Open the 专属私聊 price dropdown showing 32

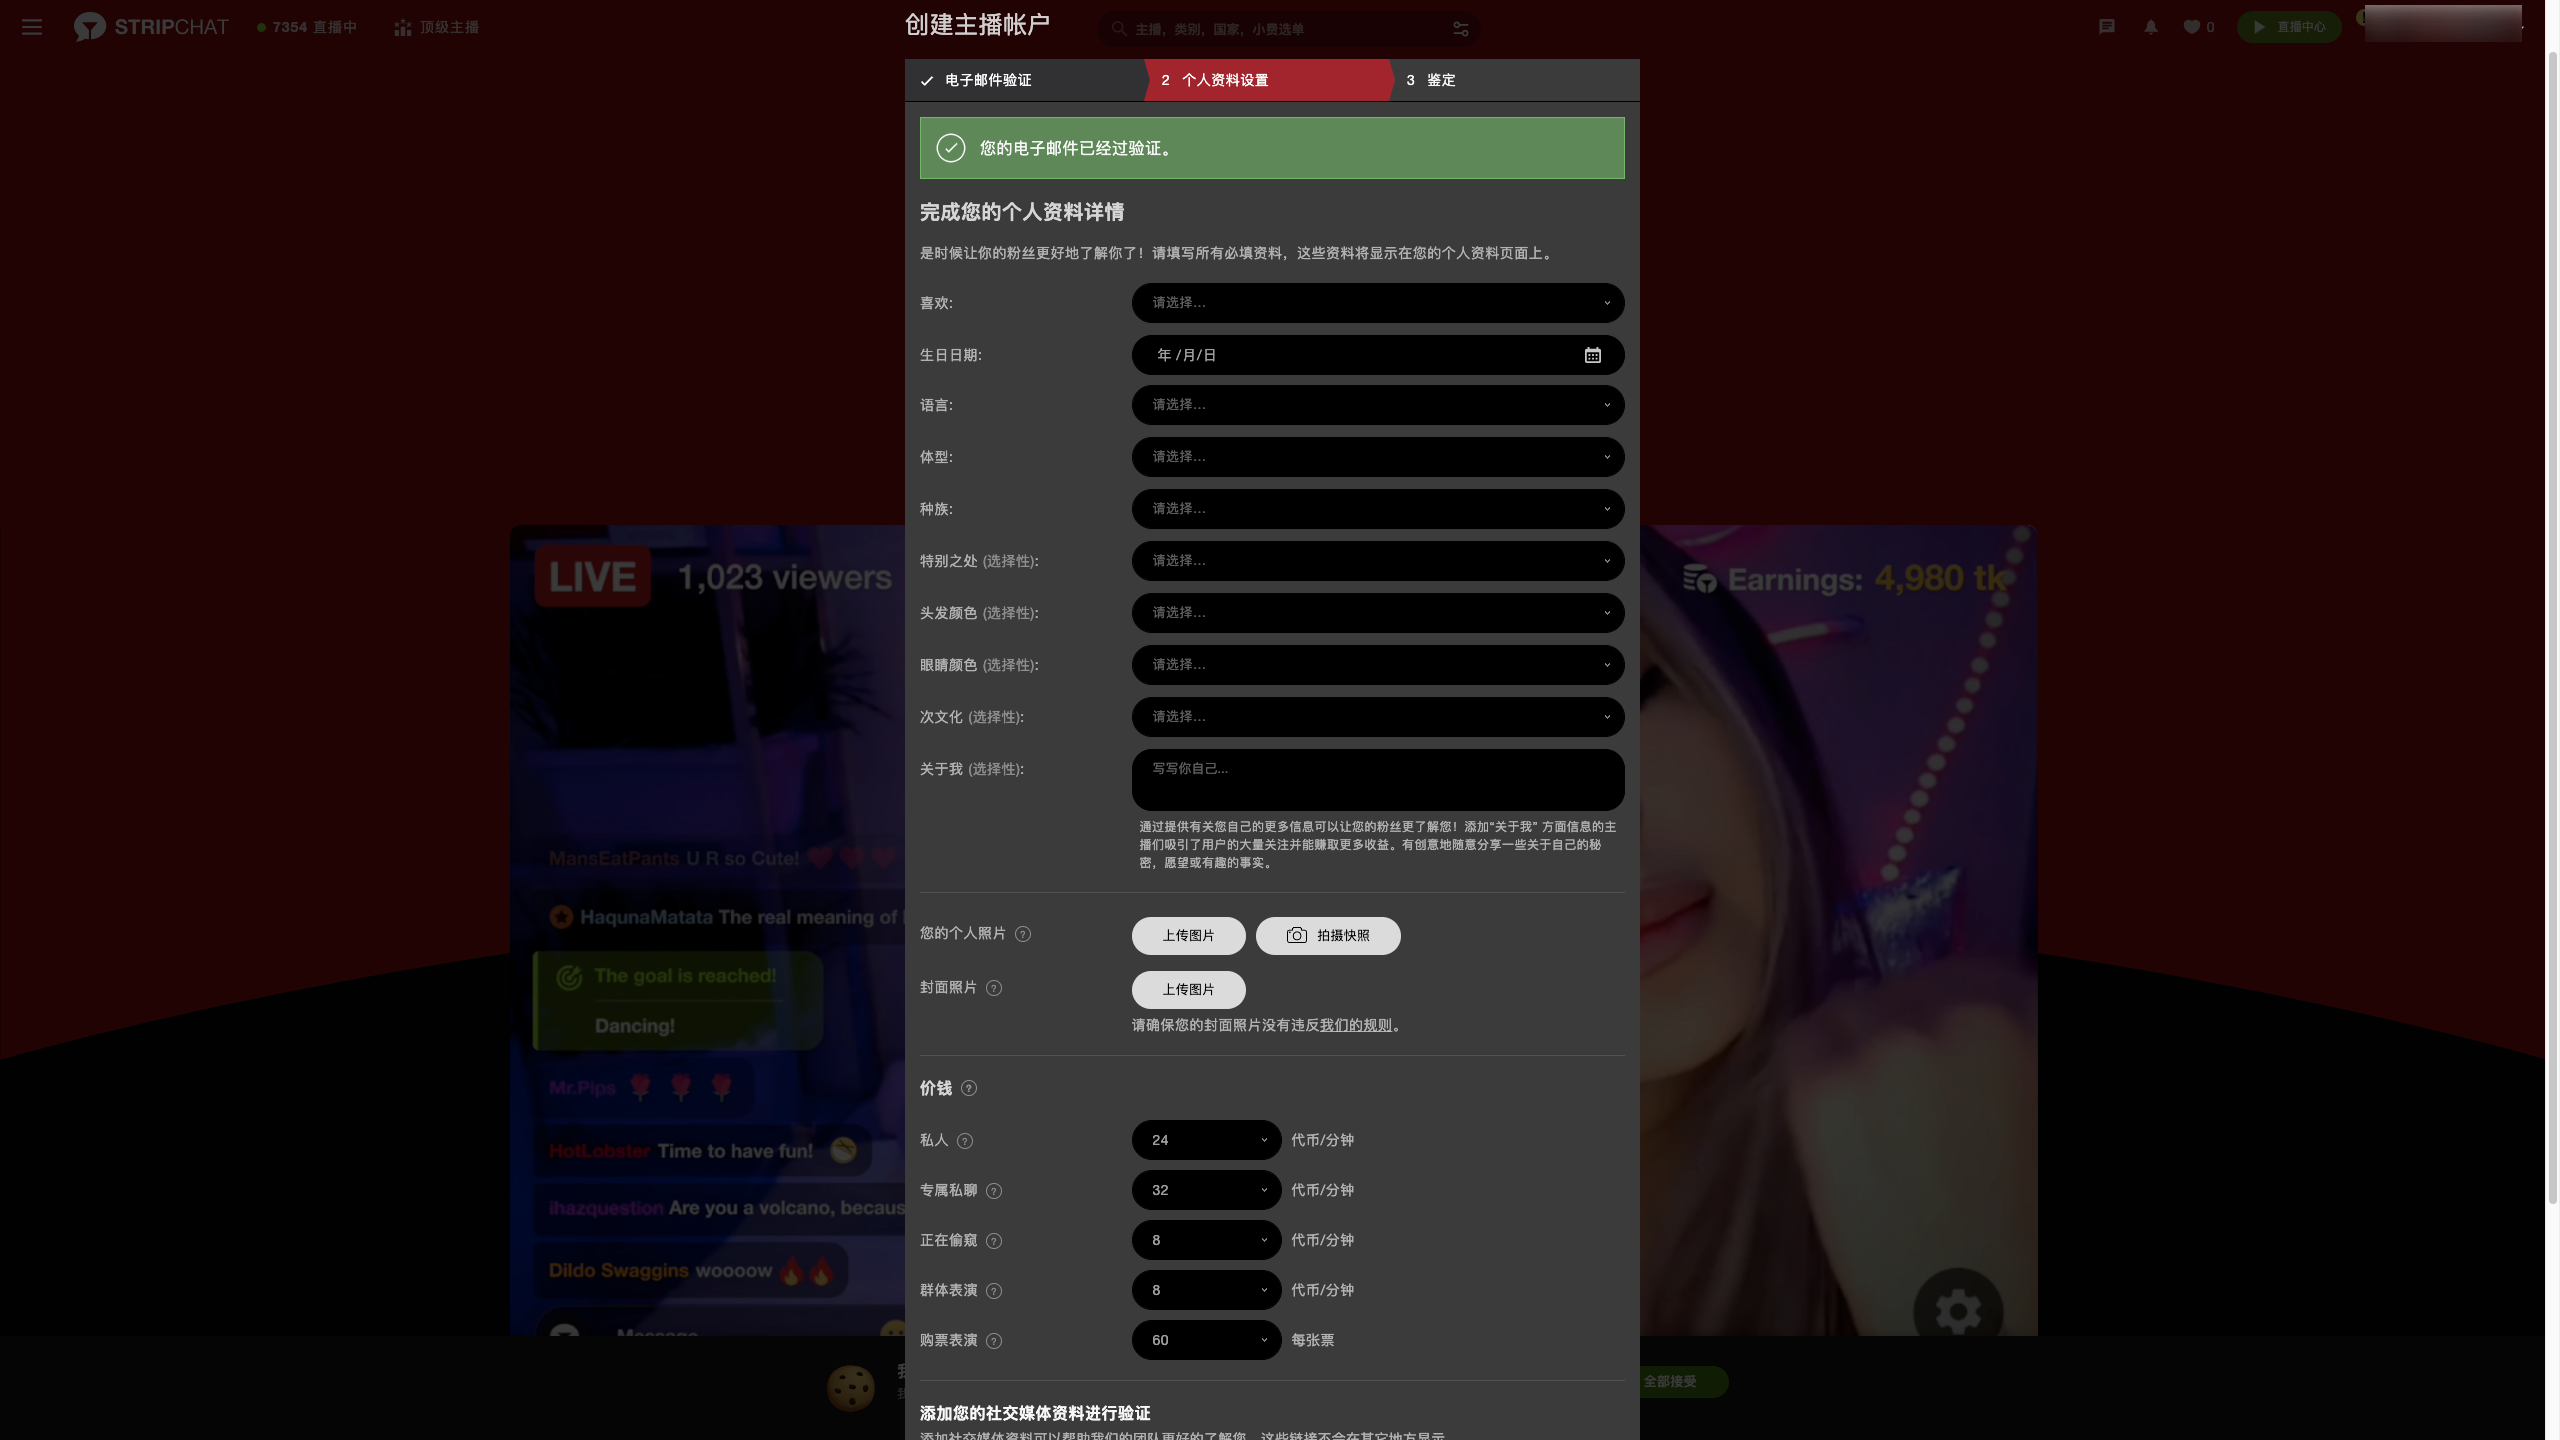click(x=1207, y=1190)
